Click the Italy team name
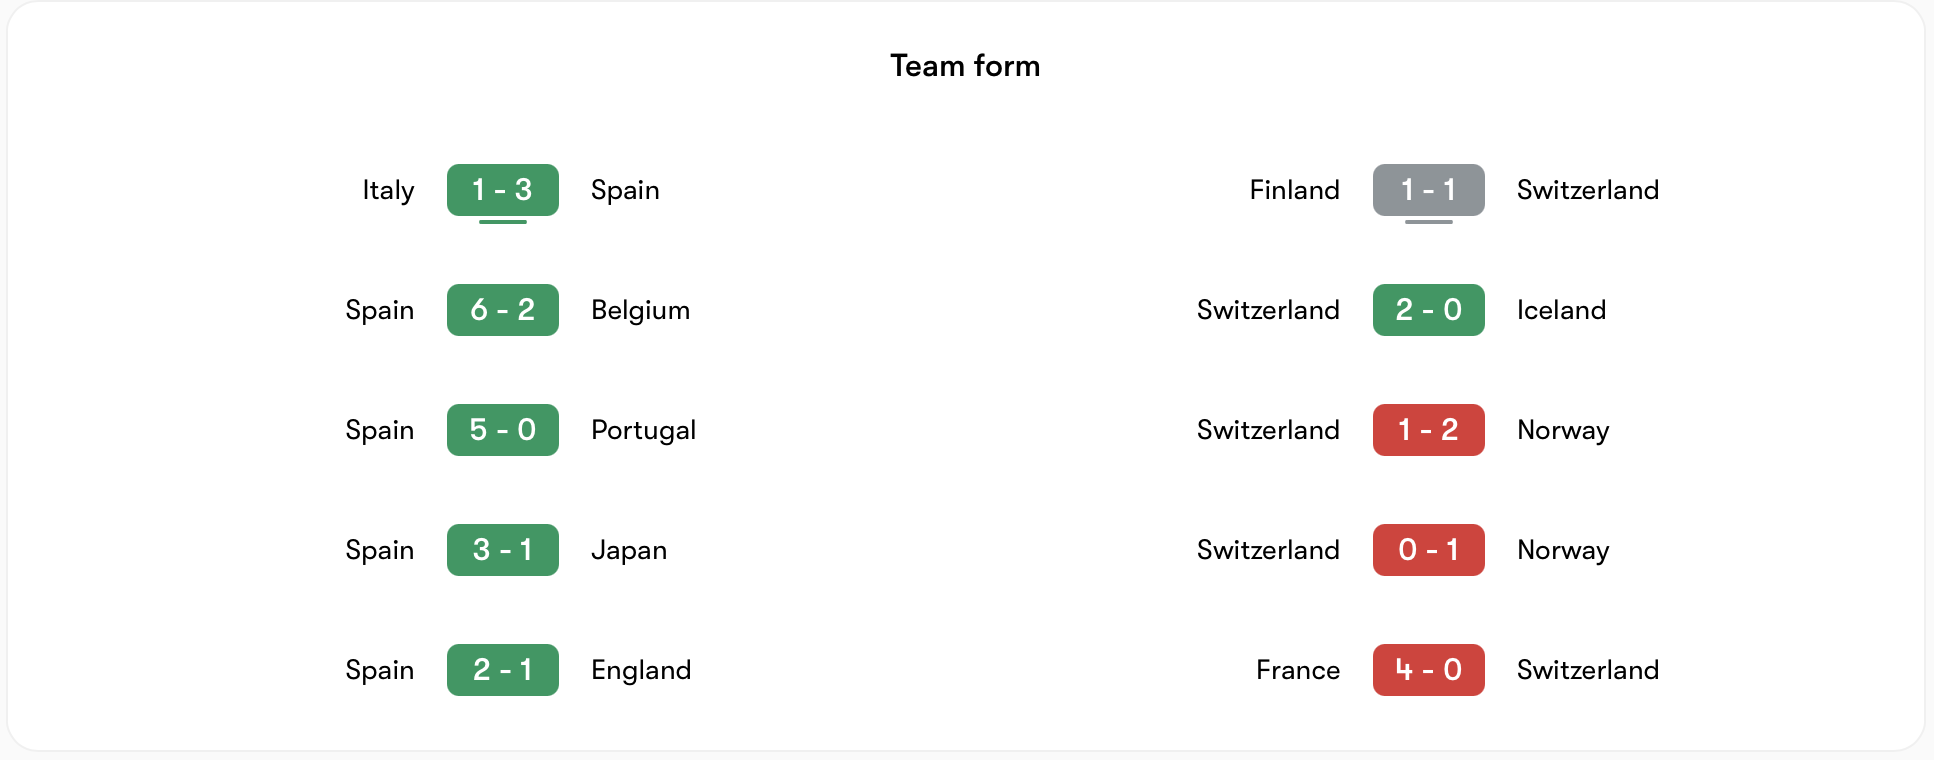The width and height of the screenshot is (1934, 760). tap(388, 190)
